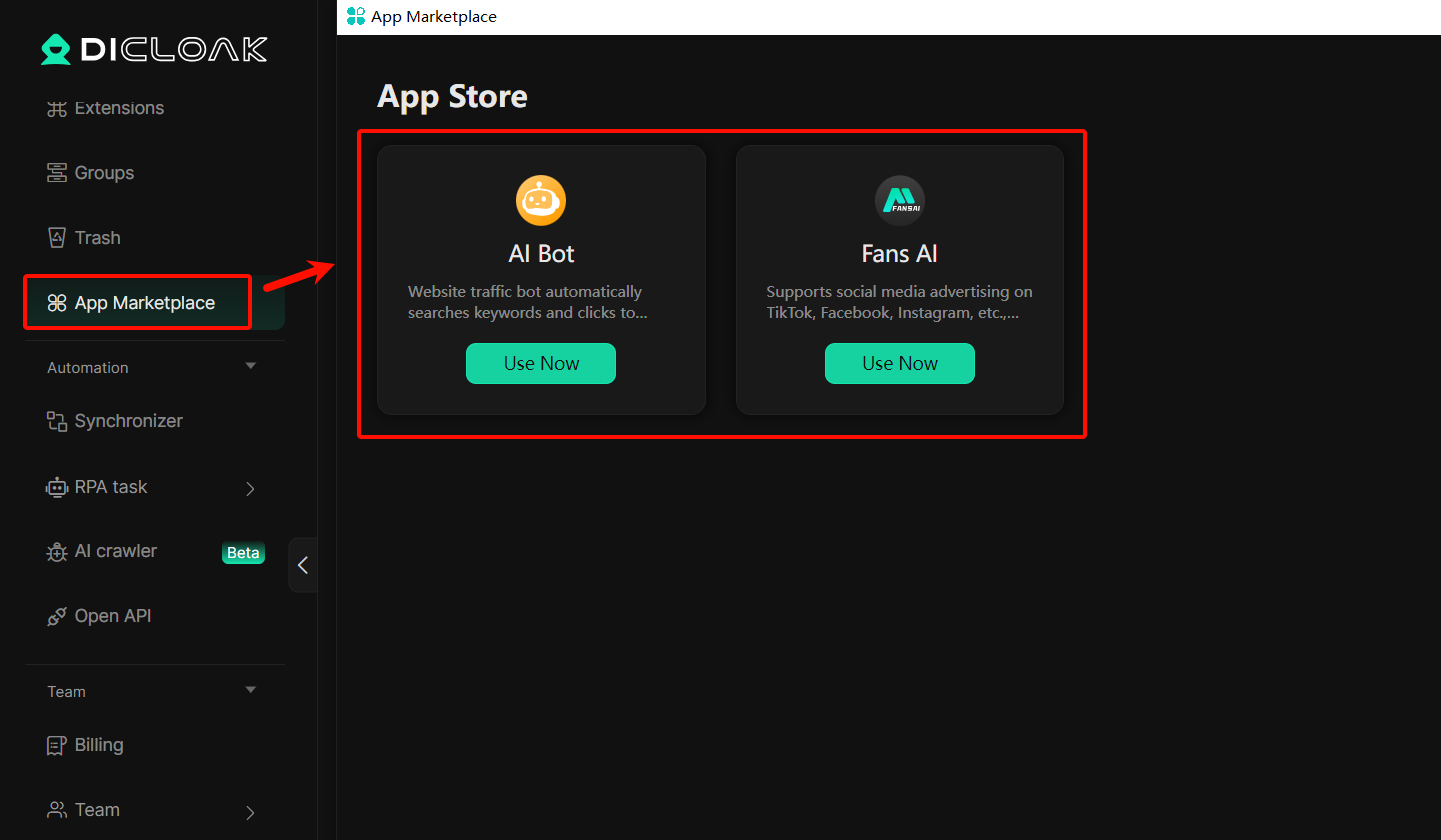Click the Billing receipt icon
Viewport: 1441px width, 840px height.
pos(57,745)
